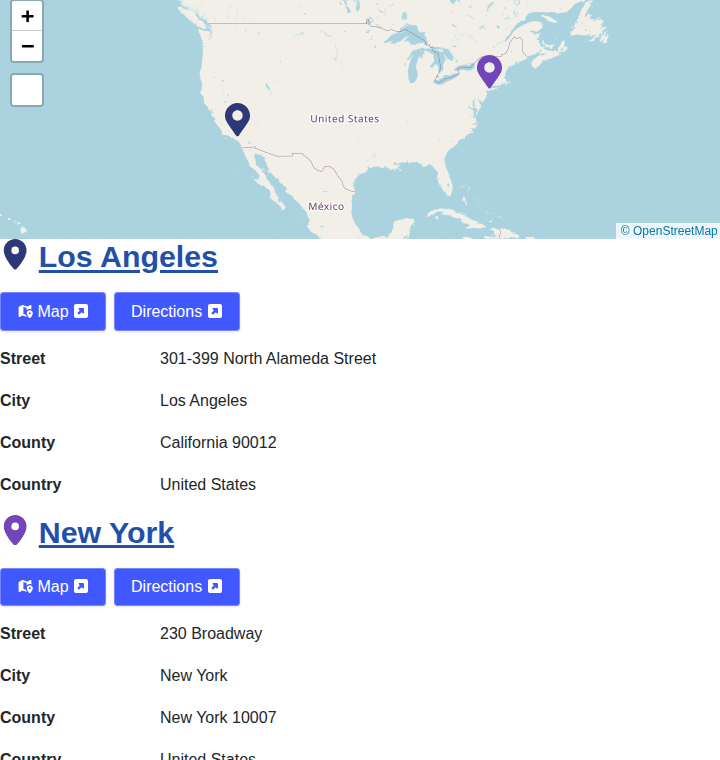720x760 pixels.
Task: Select the dark blue Los Angeles map marker
Action: (x=237, y=118)
